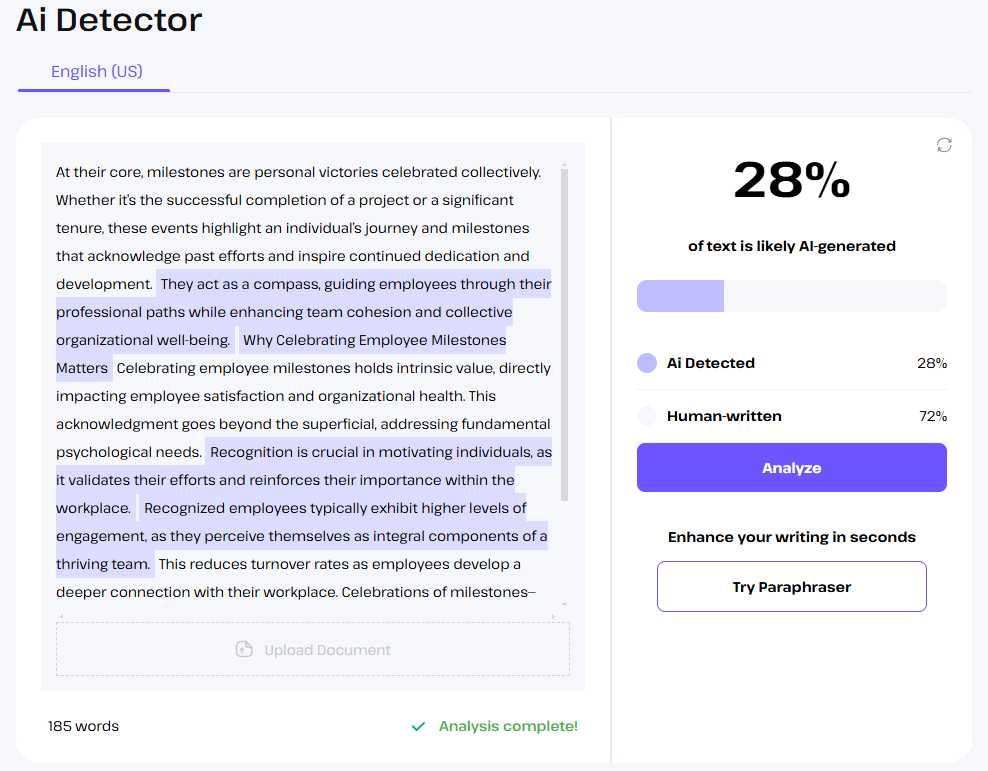Click the green Analysis complete checkmark
The width and height of the screenshot is (988, 771).
tap(419, 727)
